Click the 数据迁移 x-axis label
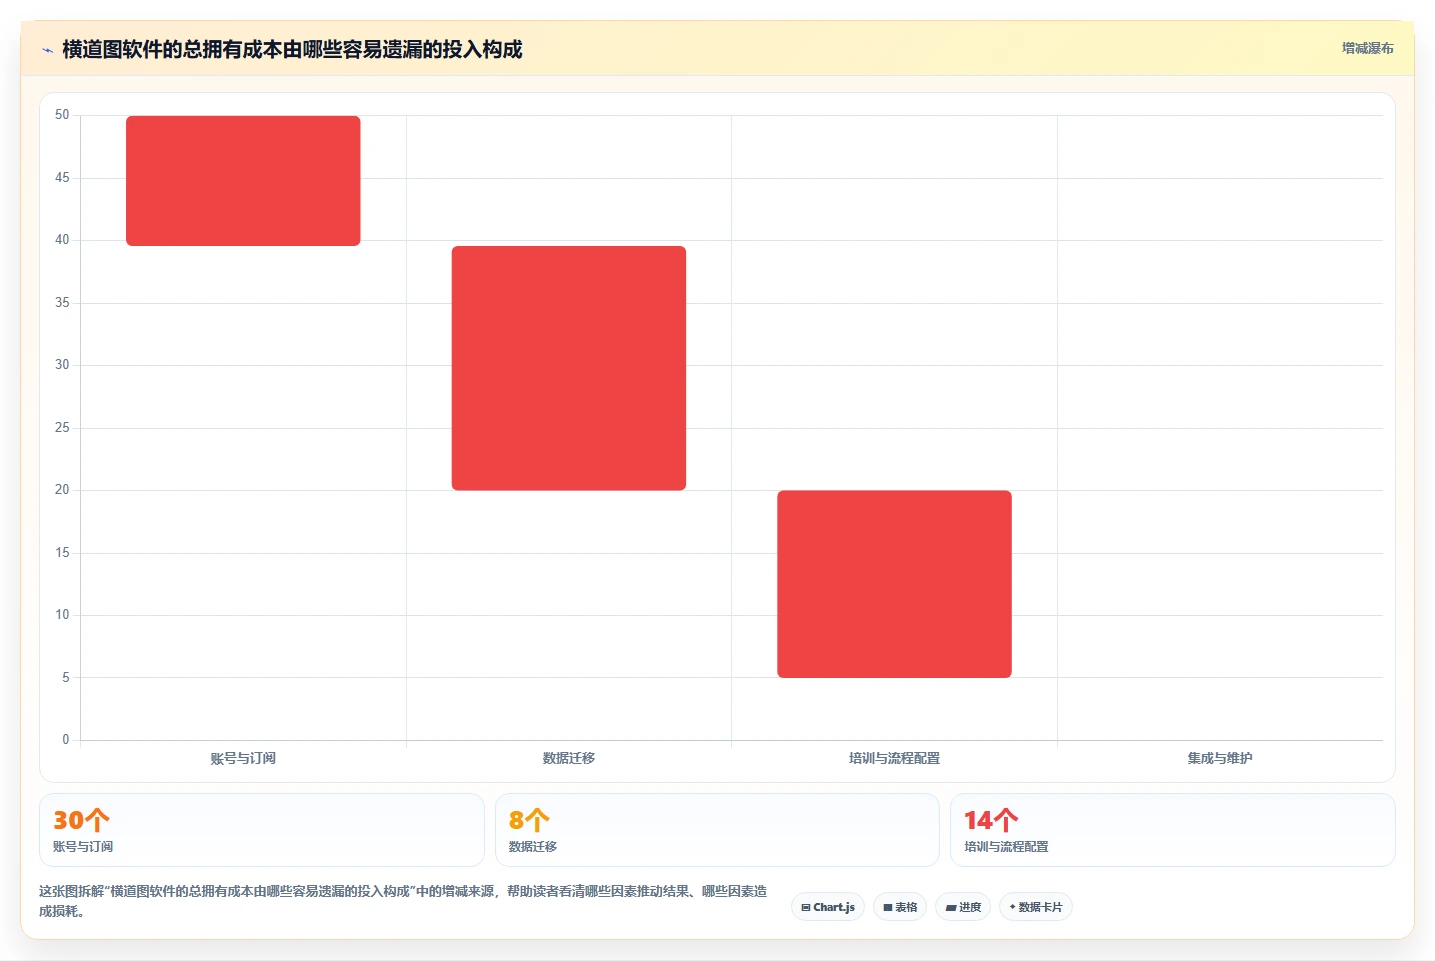 [x=569, y=758]
